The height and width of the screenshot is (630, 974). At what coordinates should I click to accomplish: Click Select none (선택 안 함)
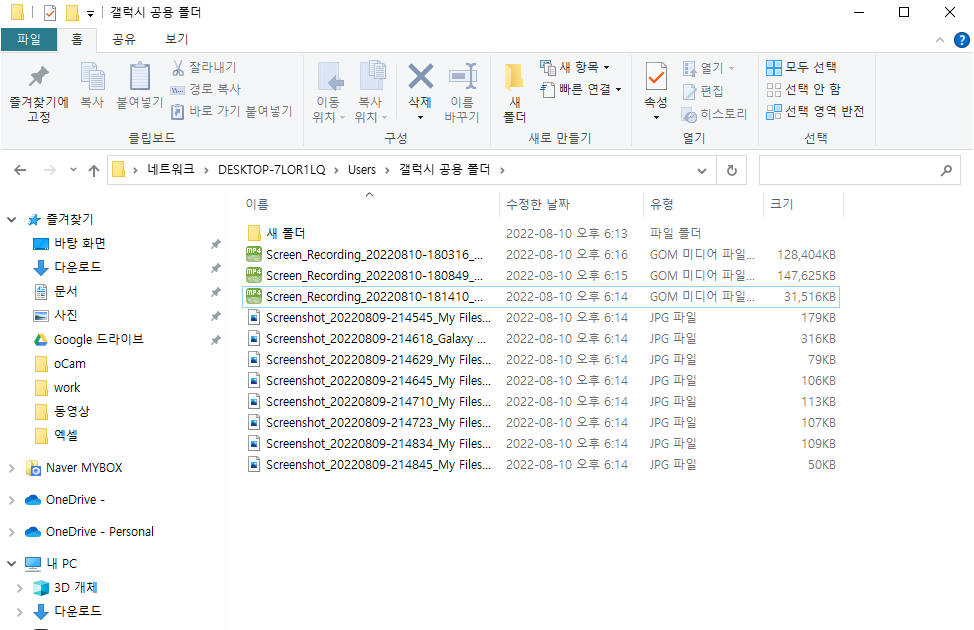pyautogui.click(x=803, y=89)
